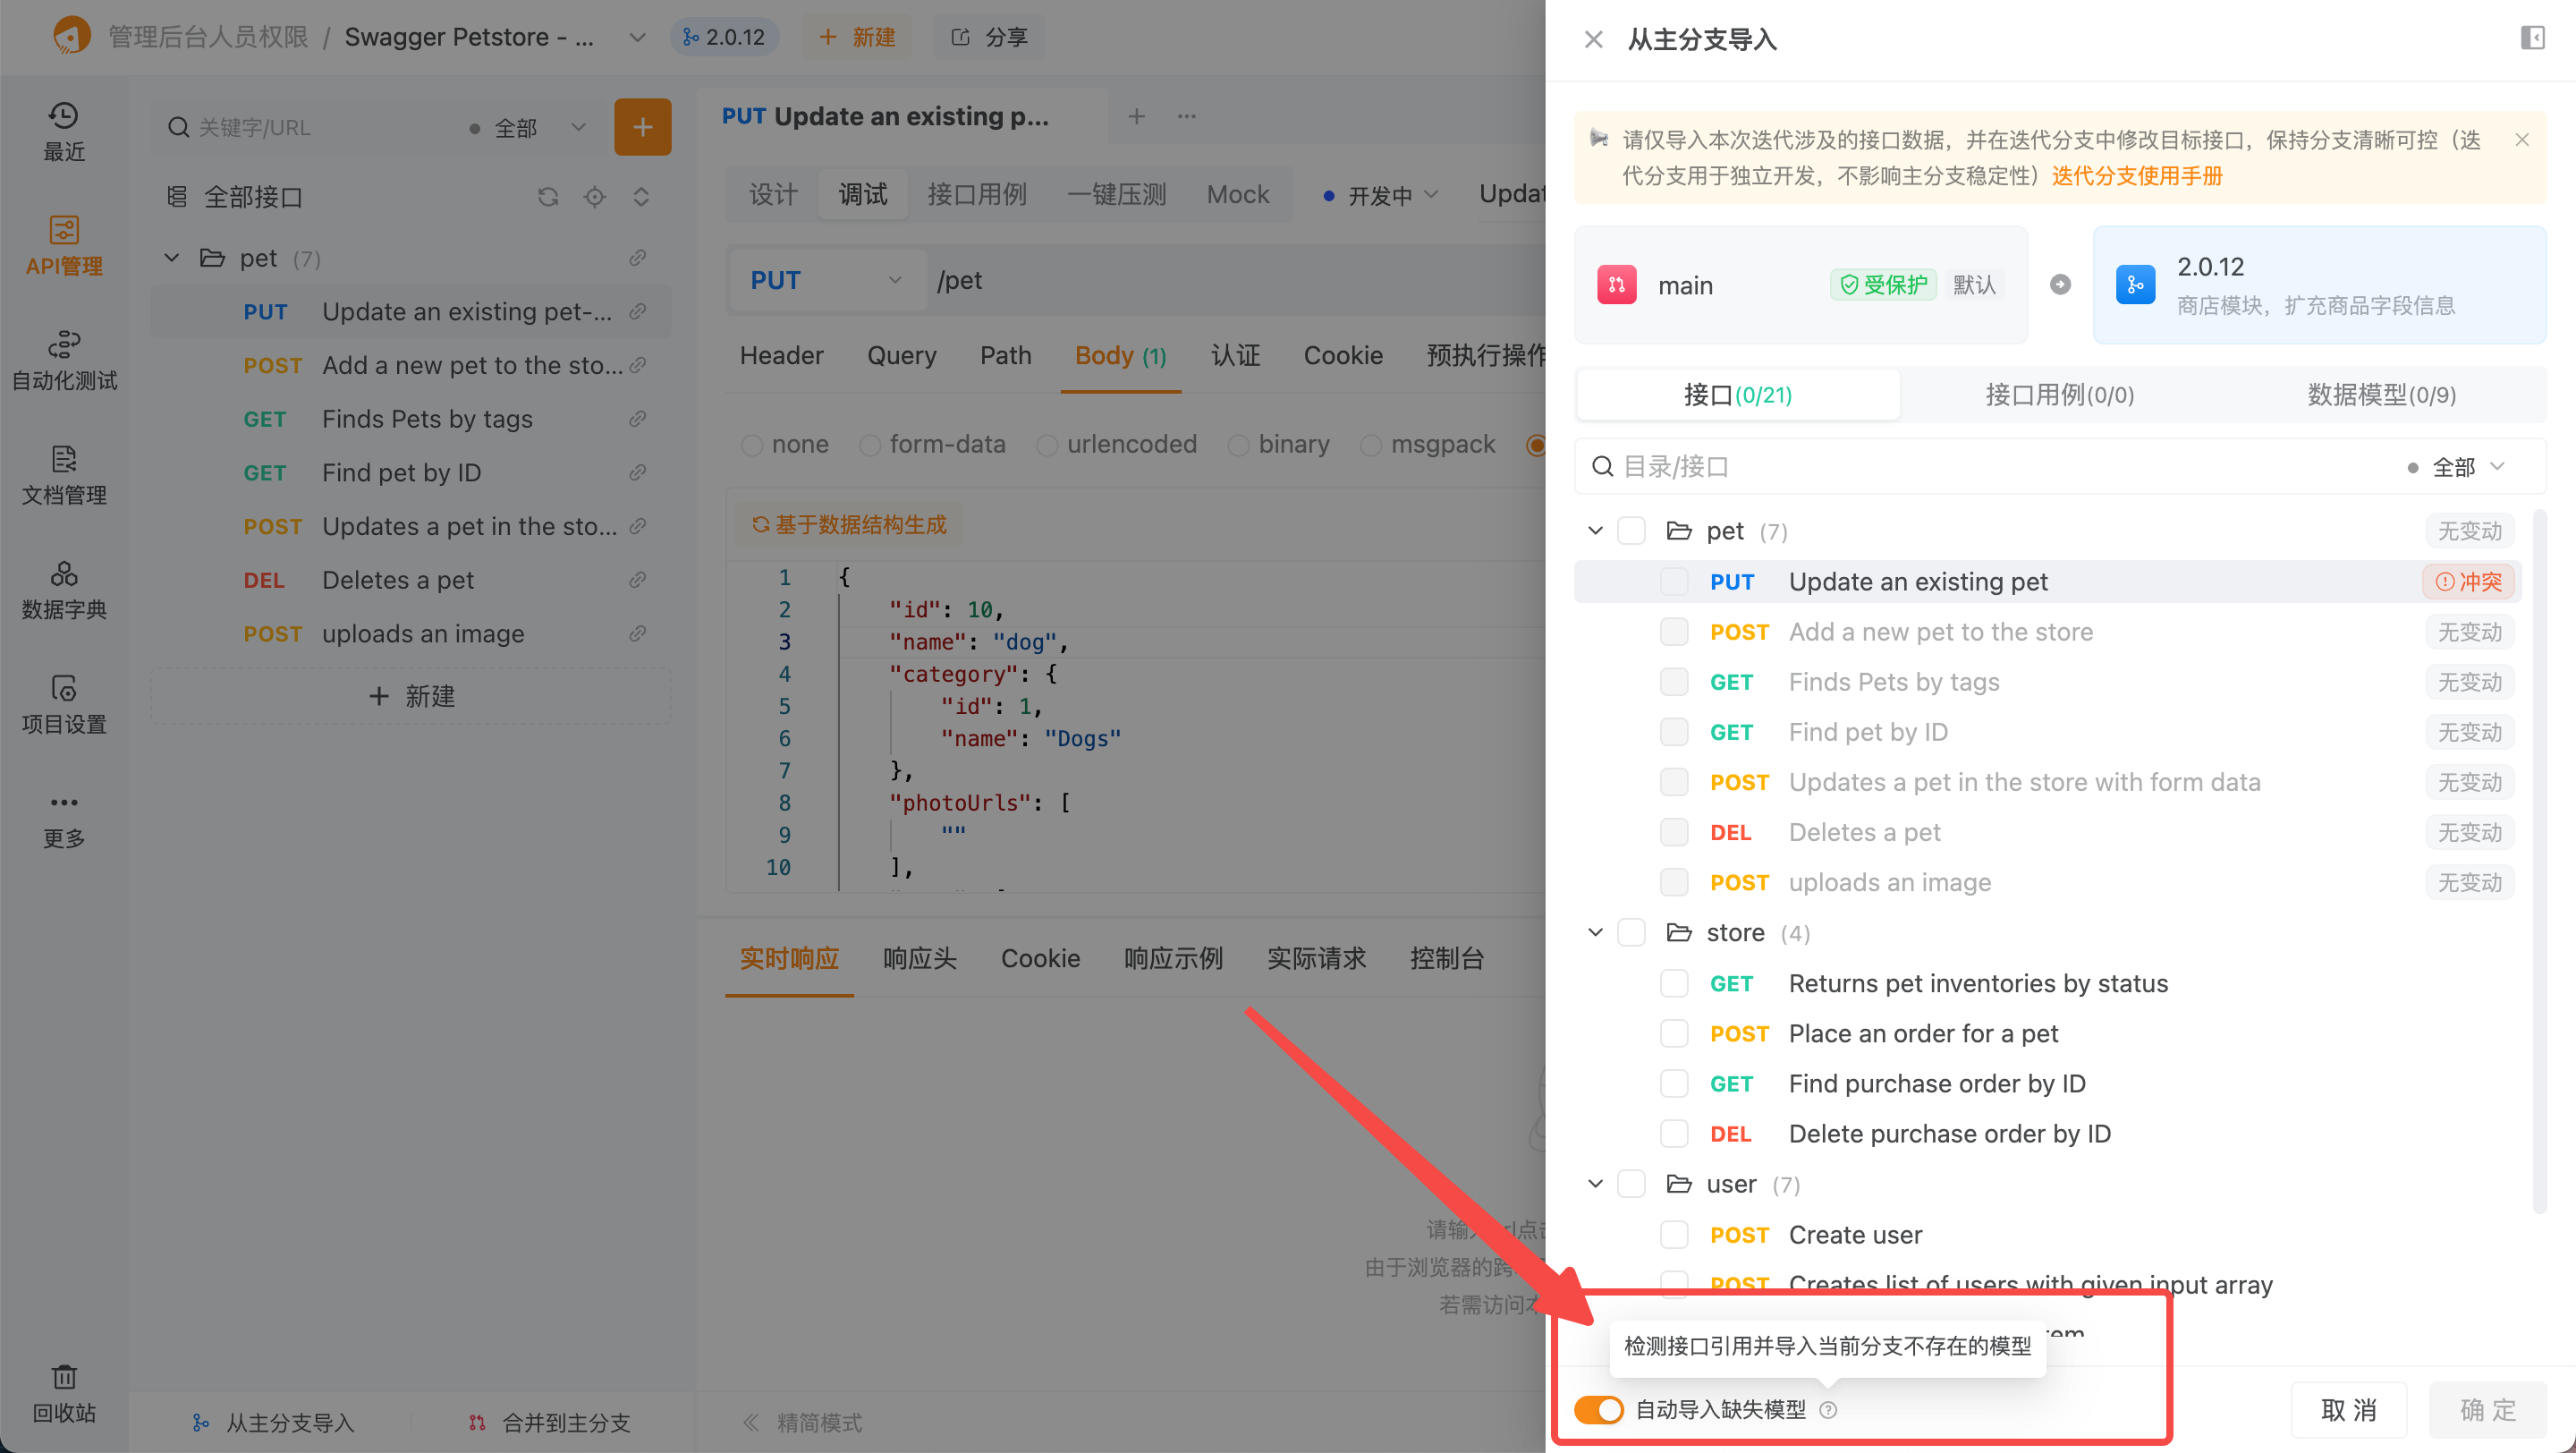The width and height of the screenshot is (2576, 1453).
Task: Switch to the 数据模型(0/9) tab
Action: [x=2381, y=395]
